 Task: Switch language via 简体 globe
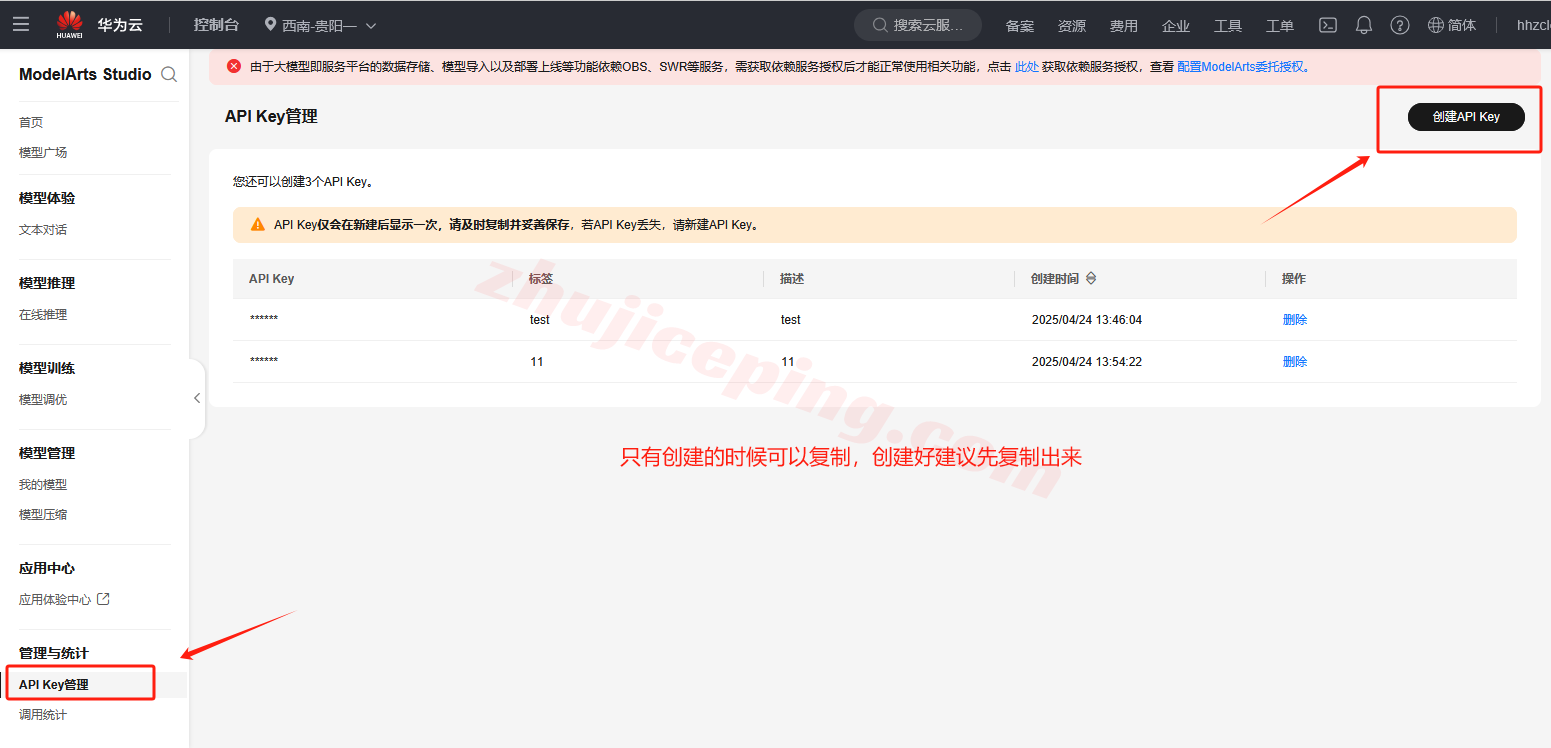point(1452,25)
